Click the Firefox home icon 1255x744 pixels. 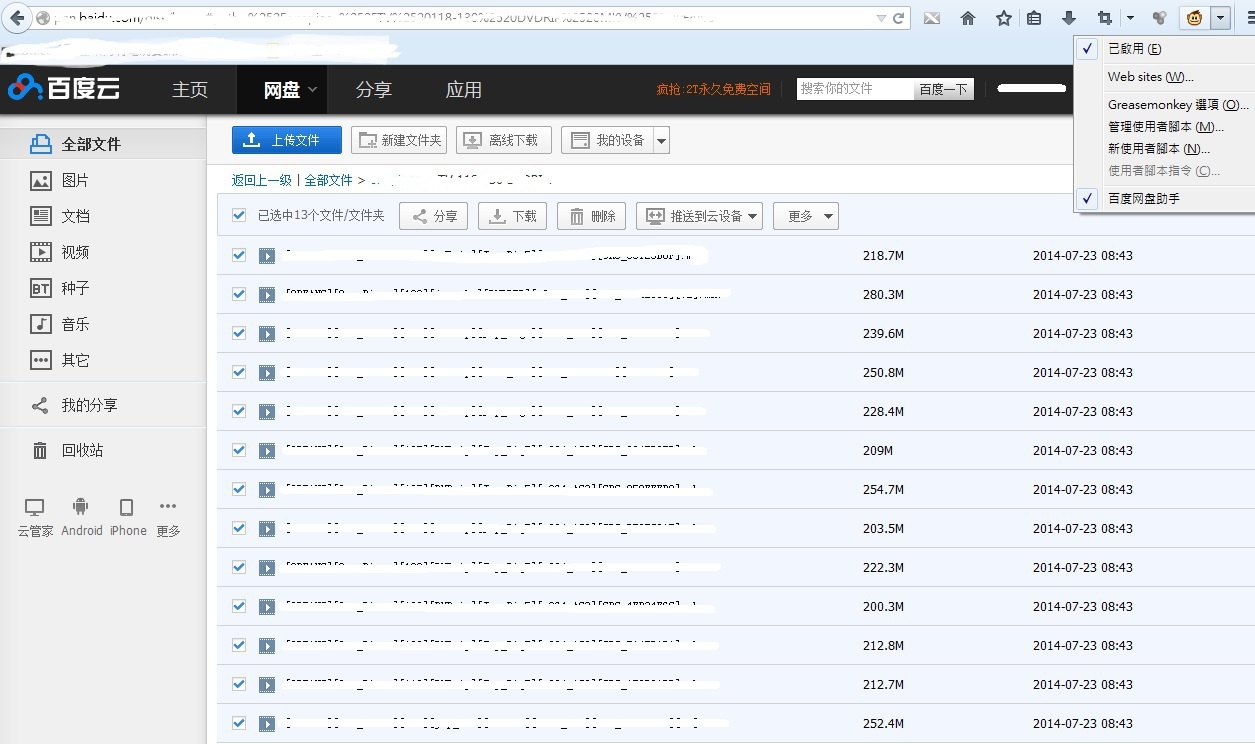pyautogui.click(x=967, y=18)
